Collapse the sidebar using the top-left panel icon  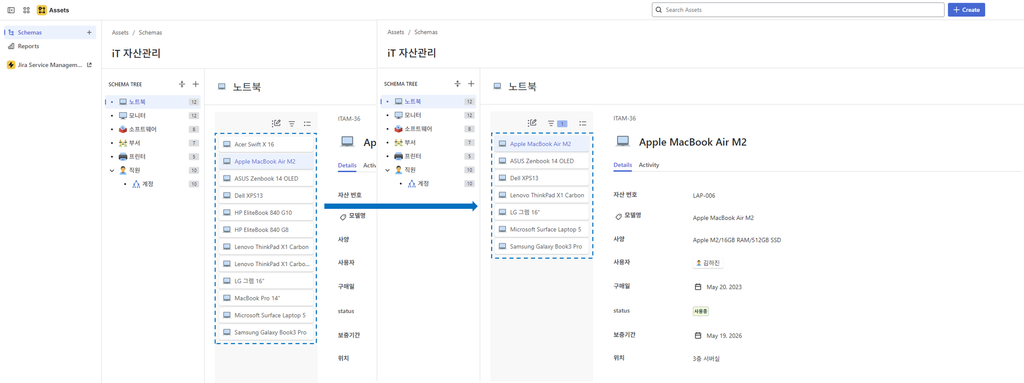pyautogui.click(x=10, y=10)
